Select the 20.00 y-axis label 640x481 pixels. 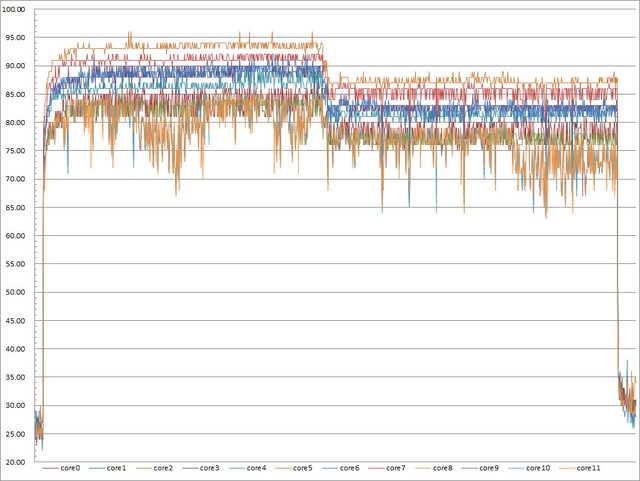click(x=19, y=462)
